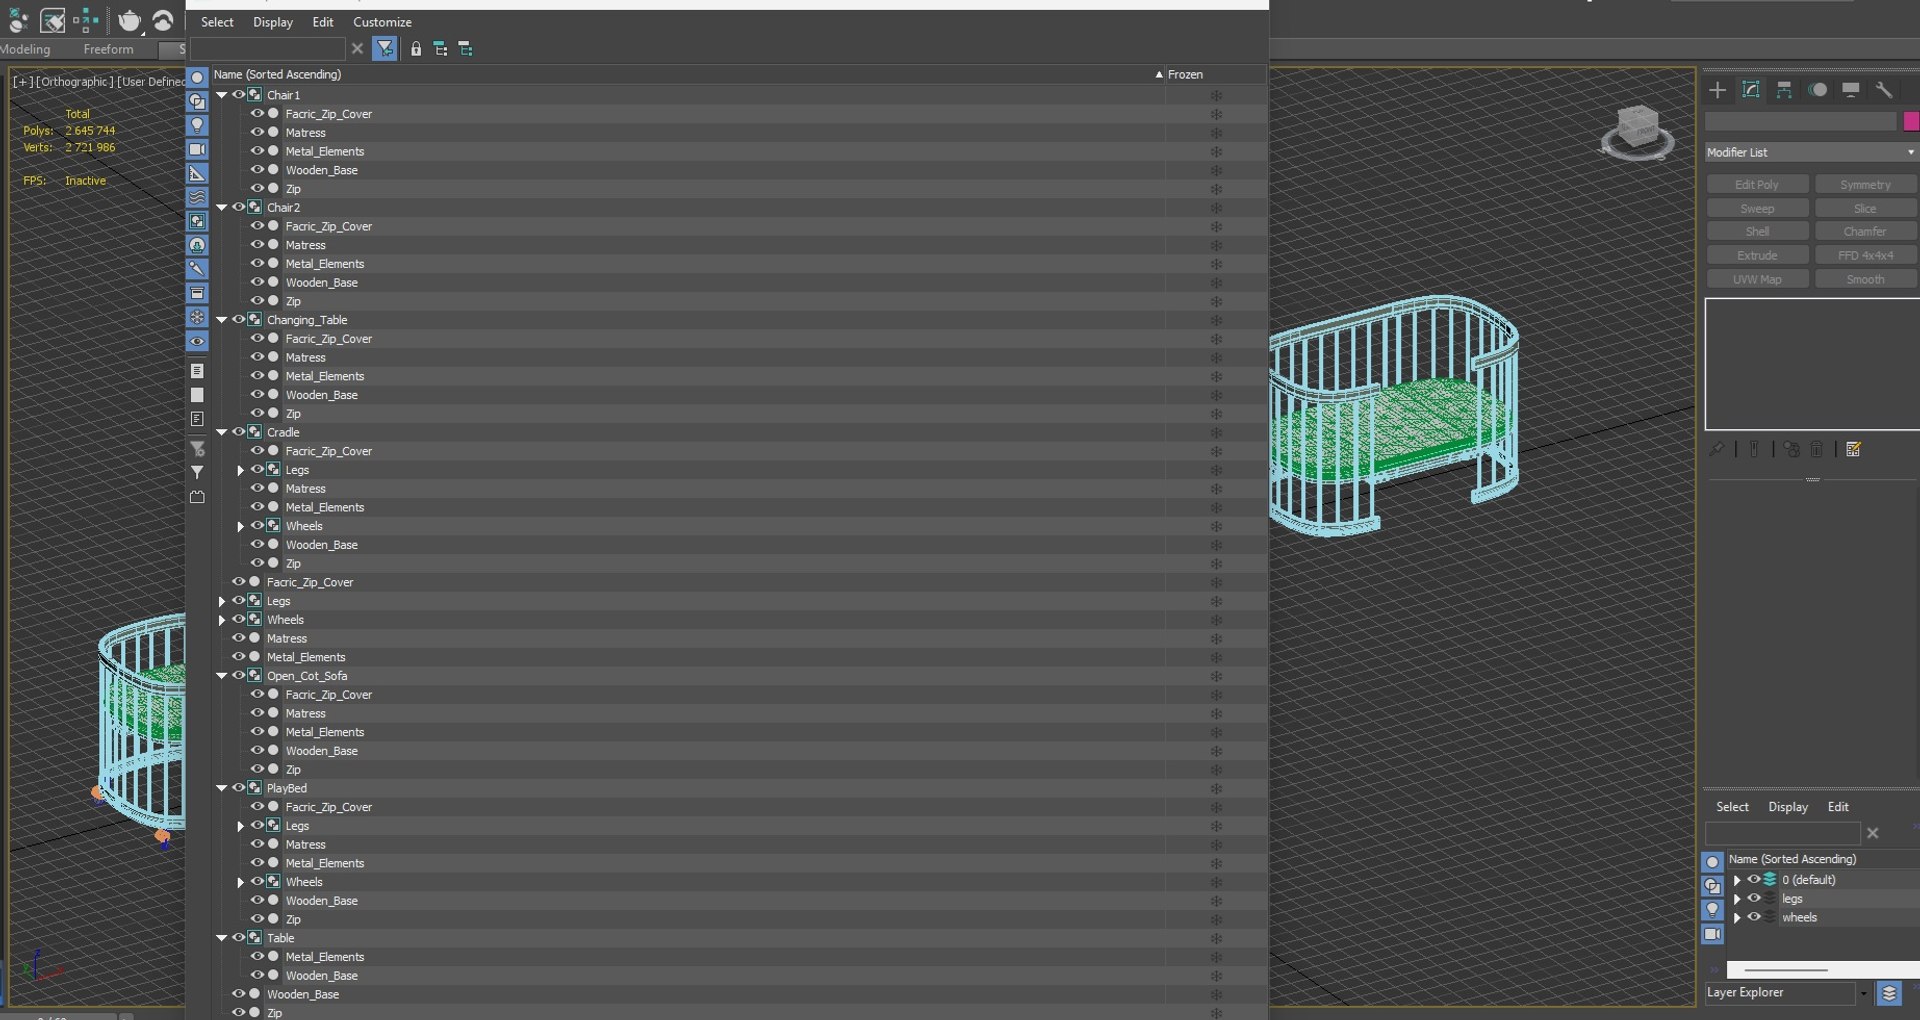Open the Motion panel tab icon
Screen dimensions: 1920x1020
tap(1818, 90)
